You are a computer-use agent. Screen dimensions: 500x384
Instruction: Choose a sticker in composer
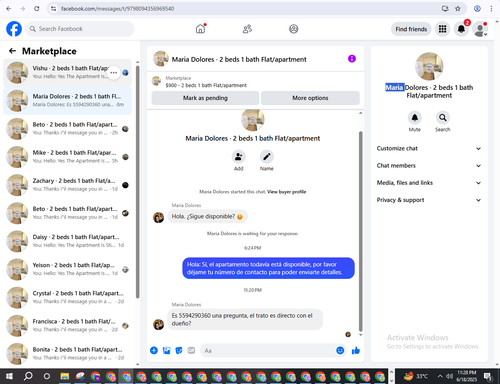(x=179, y=350)
